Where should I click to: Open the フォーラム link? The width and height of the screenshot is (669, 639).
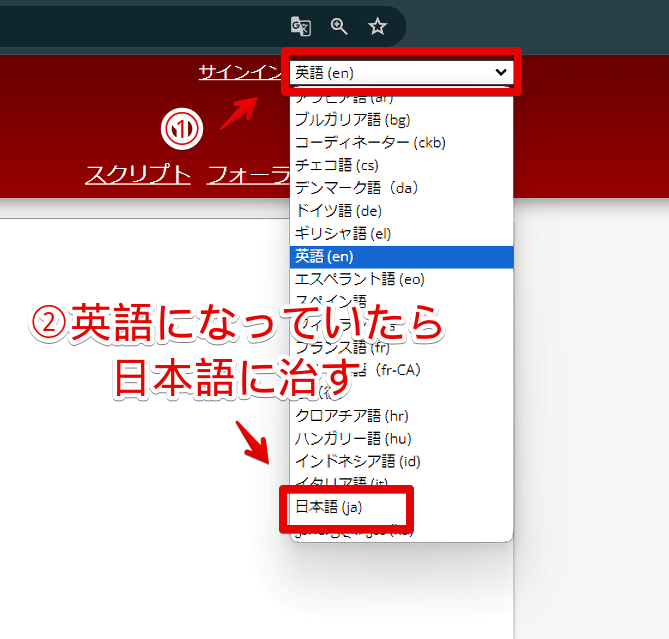(x=248, y=174)
